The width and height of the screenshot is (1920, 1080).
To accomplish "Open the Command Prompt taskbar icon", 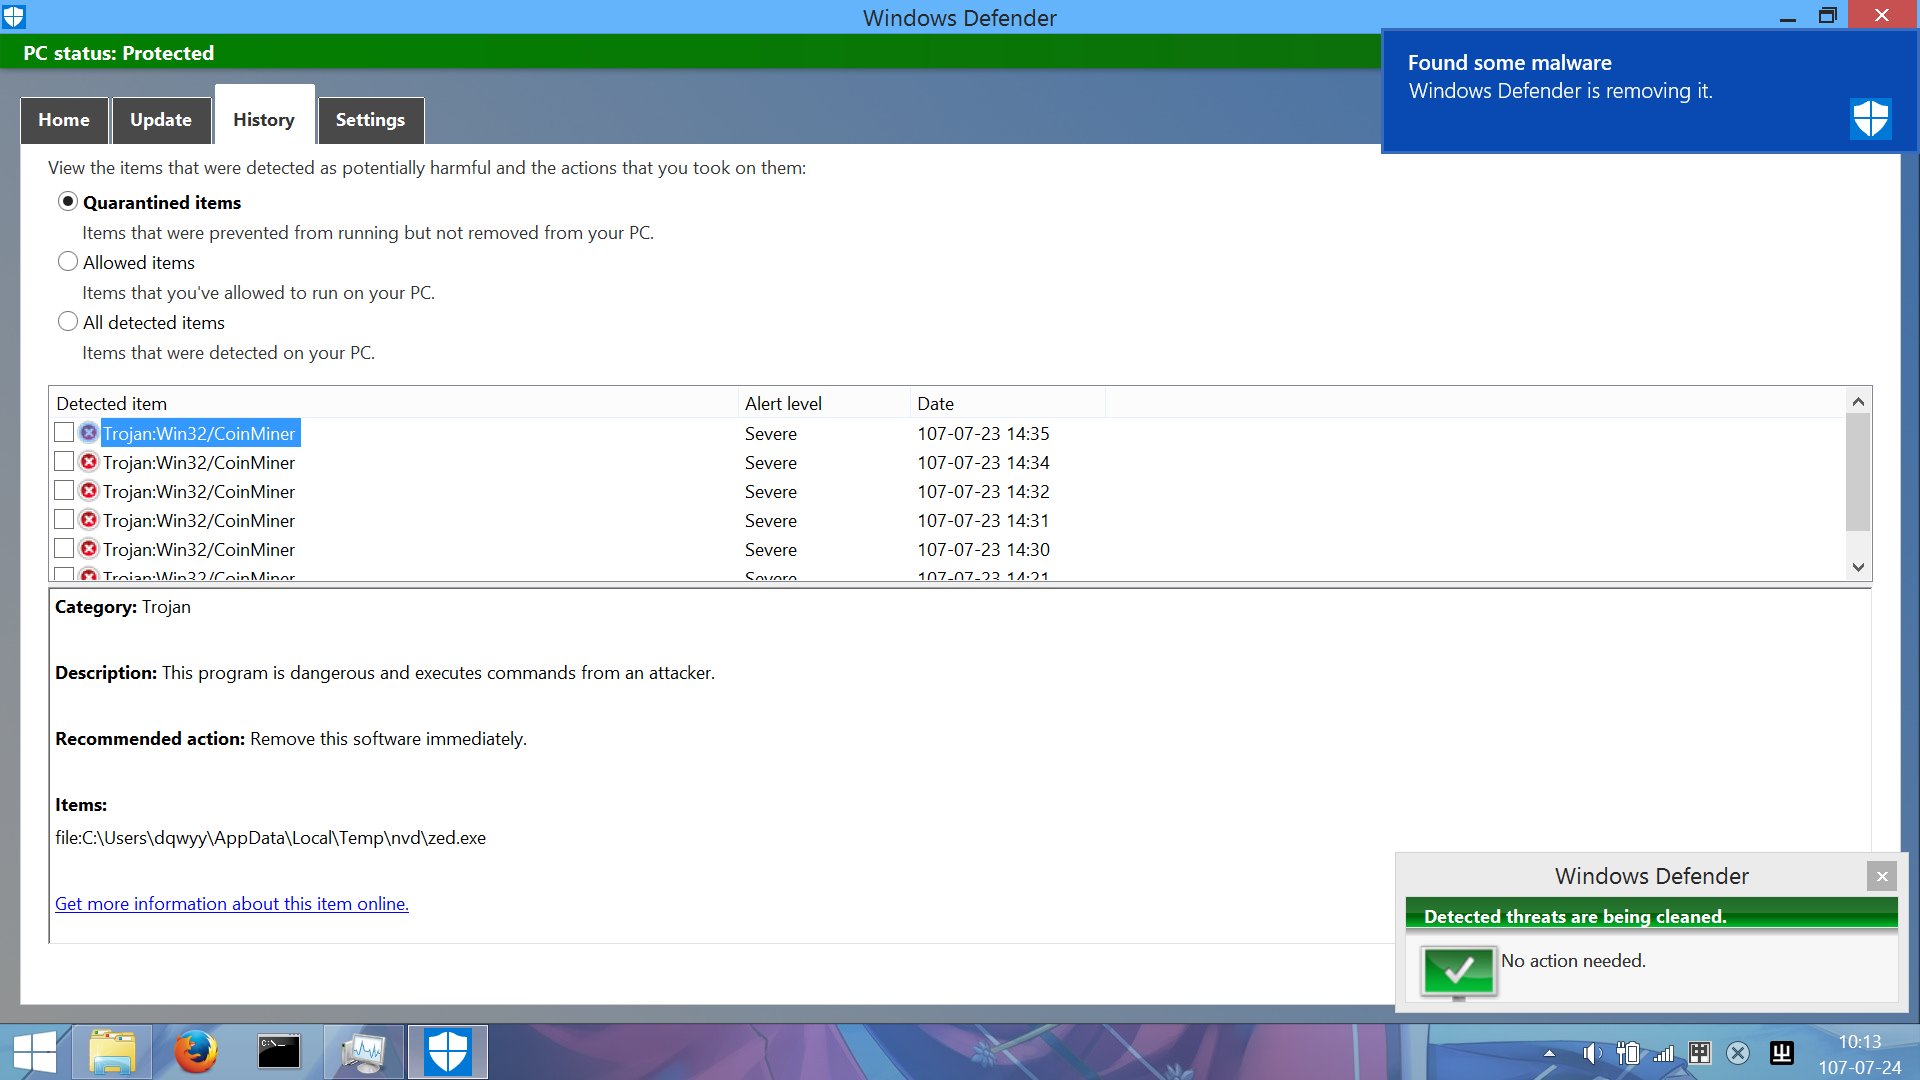I will tap(279, 1052).
